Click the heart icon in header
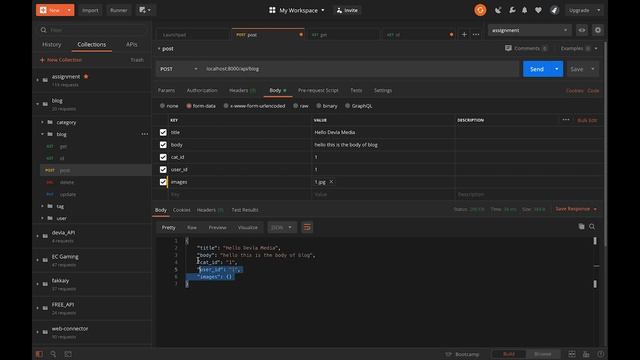Screen dimensions: 640x360 coord(538,10)
